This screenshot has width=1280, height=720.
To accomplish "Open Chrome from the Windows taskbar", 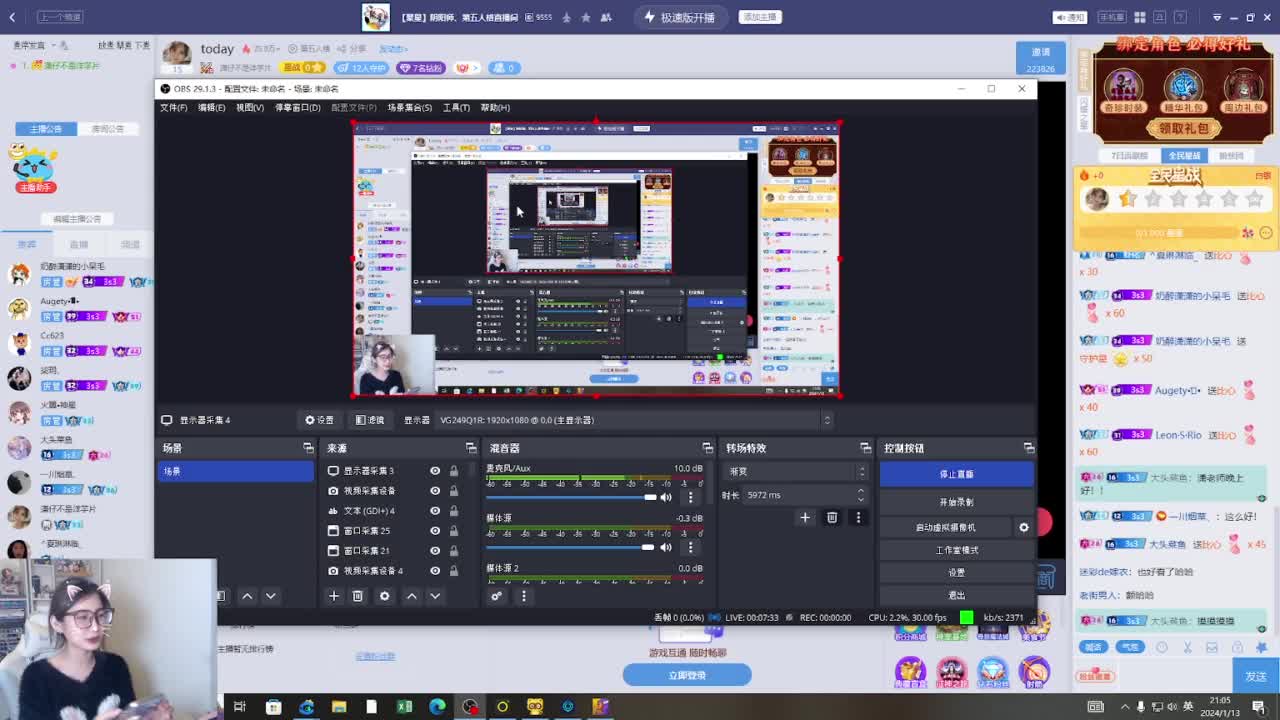I will pos(307,707).
